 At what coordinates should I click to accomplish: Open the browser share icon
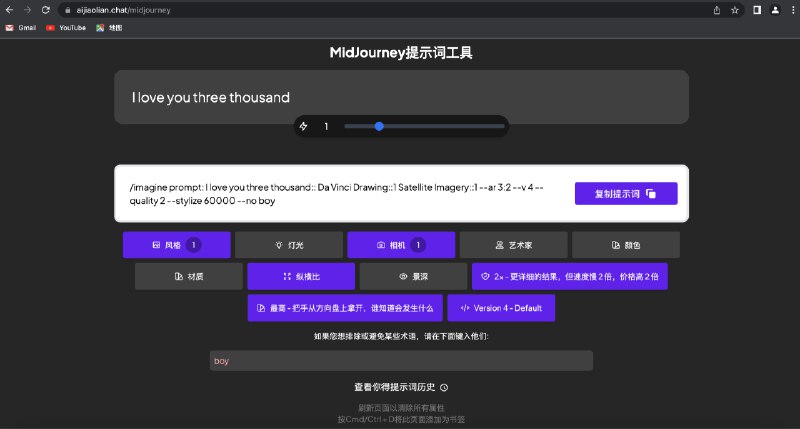point(717,10)
